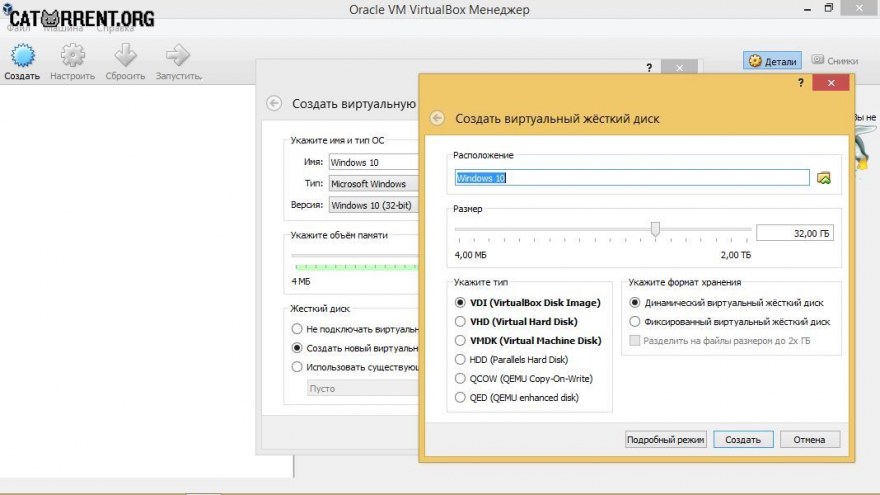The width and height of the screenshot is (880, 495).
Task: Choose Фиксированный виртуальный жёсткий диск
Action: pyautogui.click(x=730, y=322)
